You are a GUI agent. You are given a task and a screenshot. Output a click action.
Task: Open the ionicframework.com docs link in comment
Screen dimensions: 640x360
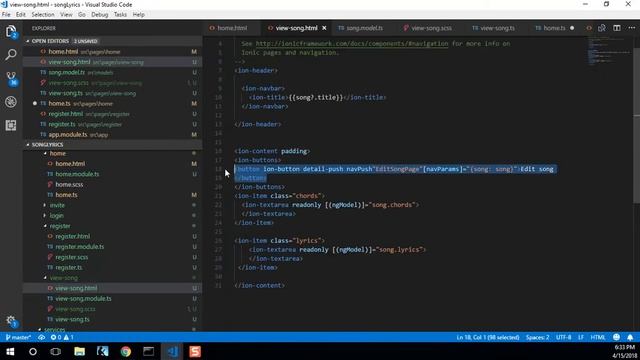[351, 44]
